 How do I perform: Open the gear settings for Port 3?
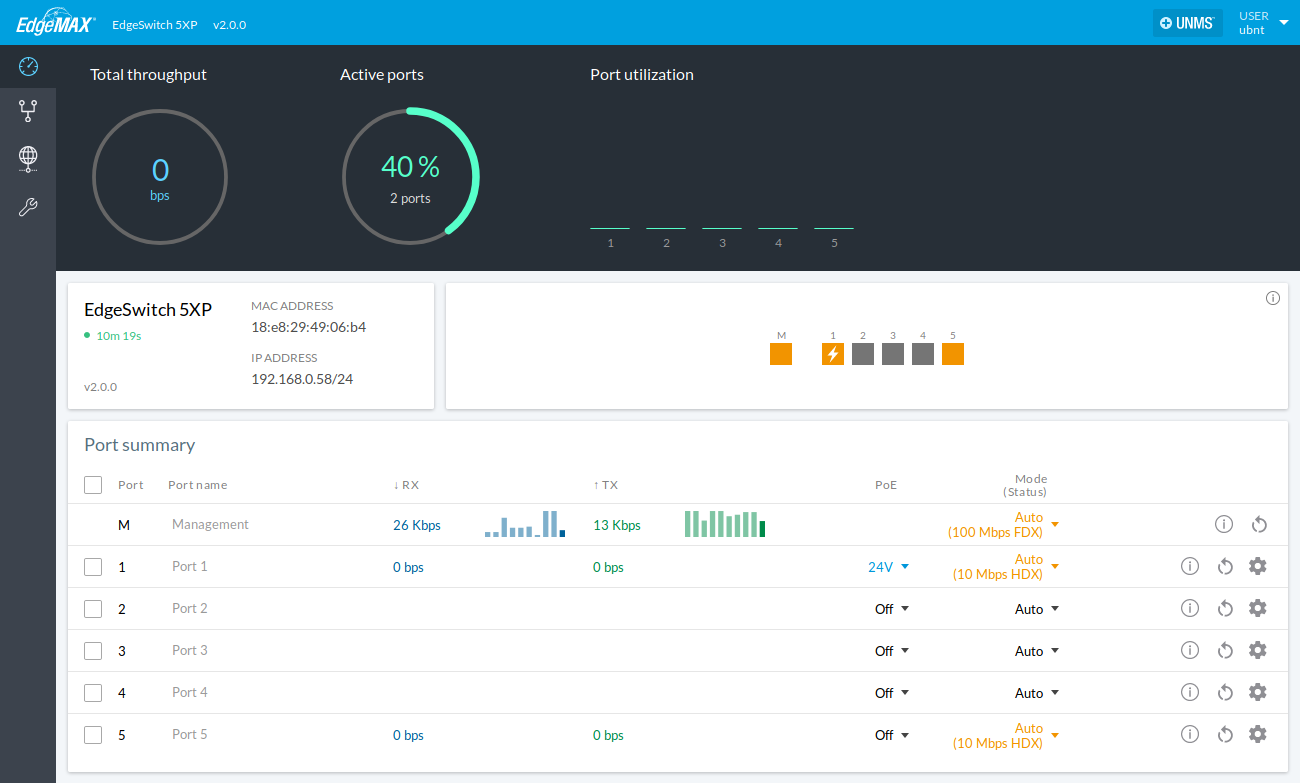[1257, 650]
